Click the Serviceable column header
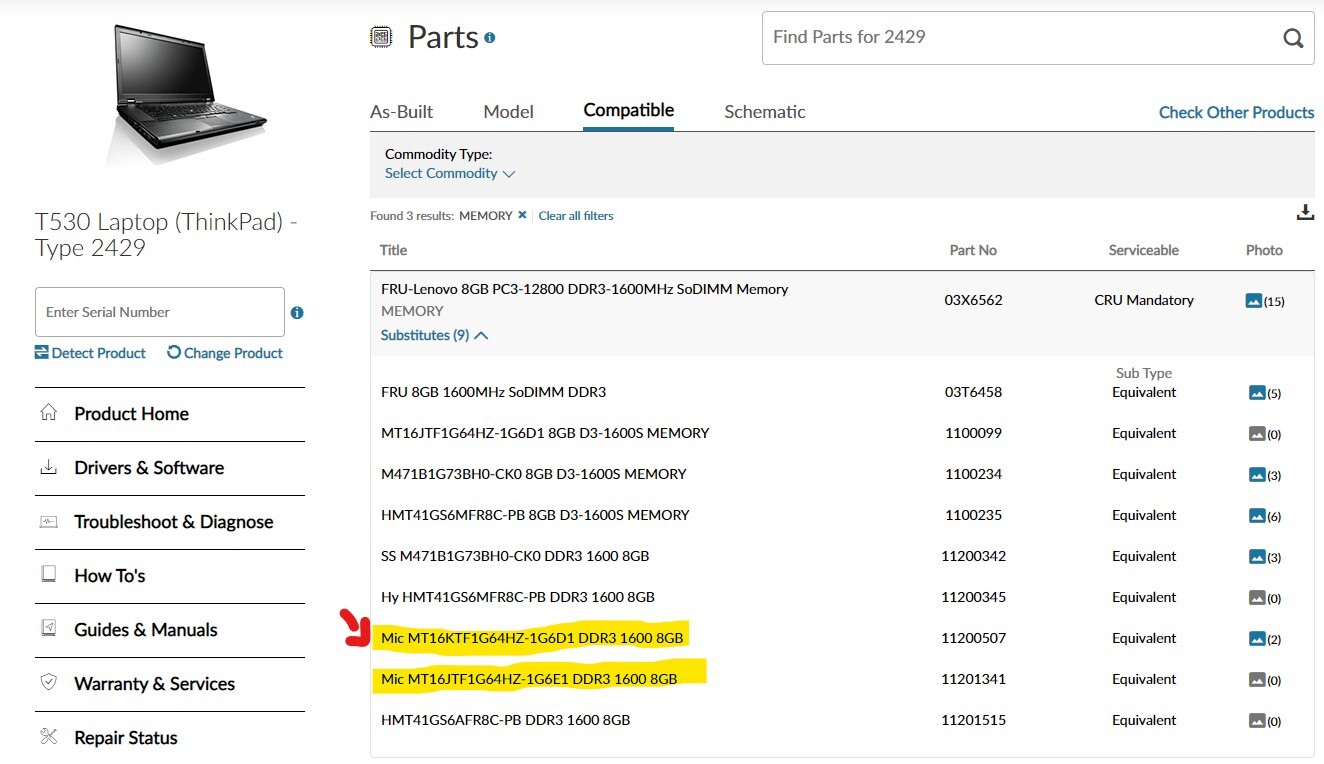Image resolution: width=1324 pixels, height=764 pixels. pyautogui.click(x=1143, y=250)
